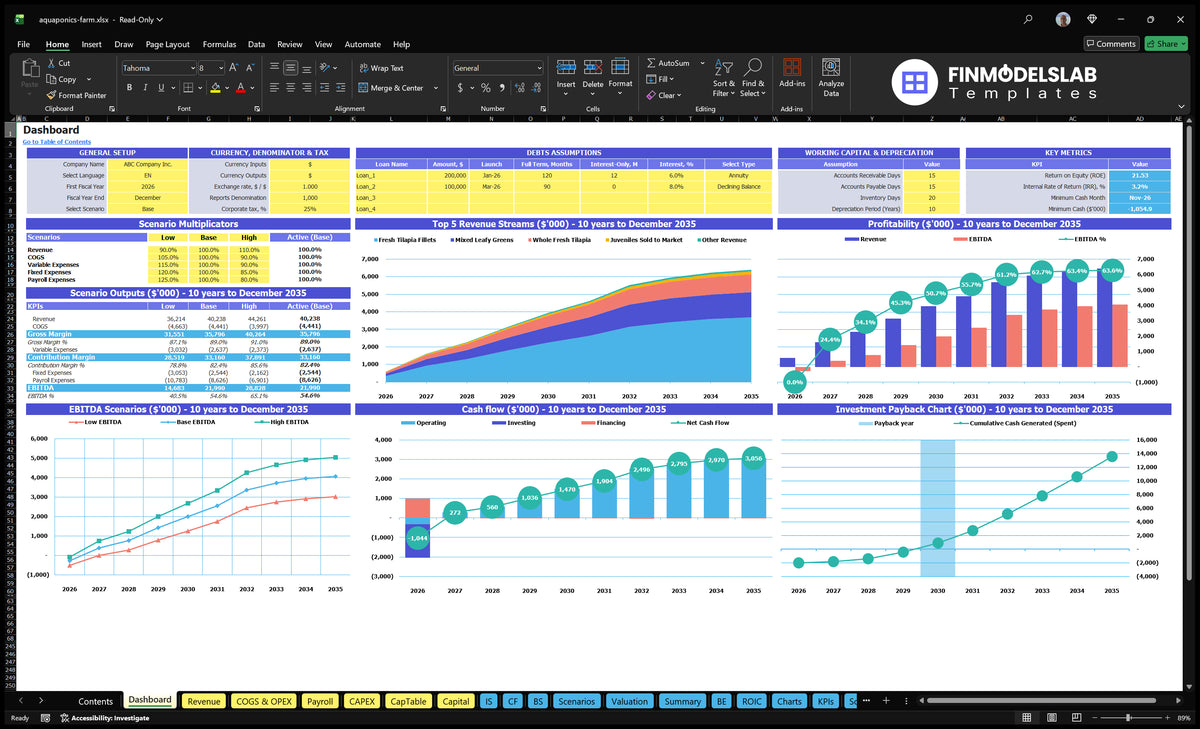Click the search magnifier in title bar
The width and height of the screenshot is (1200, 729).
click(x=1029, y=19)
